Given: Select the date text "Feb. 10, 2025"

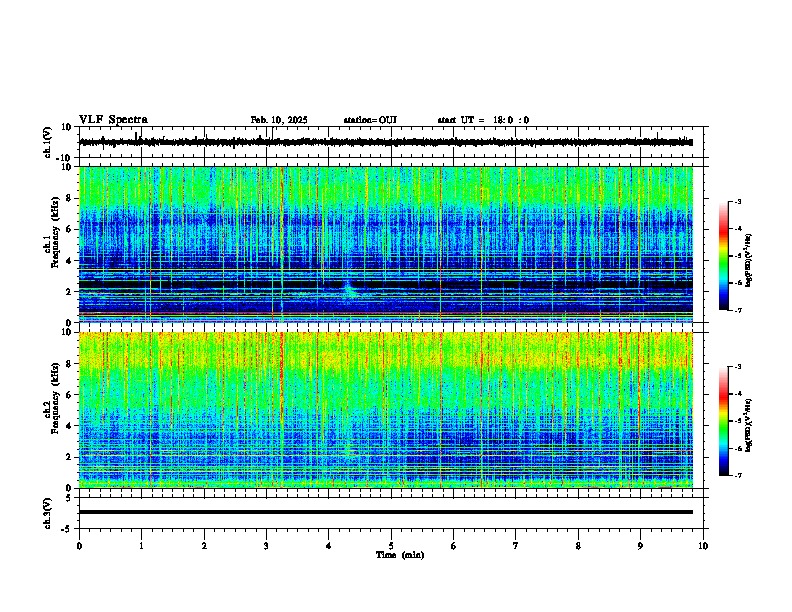Looking at the screenshot, I should 279,120.
